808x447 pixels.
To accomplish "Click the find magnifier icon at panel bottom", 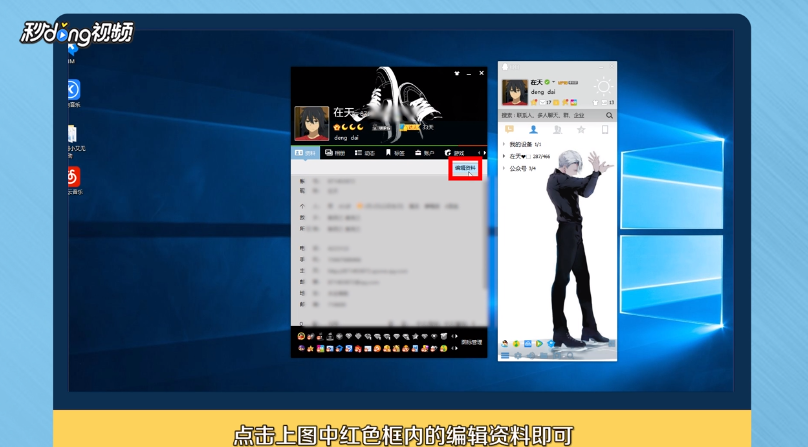I will pyautogui.click(x=570, y=356).
